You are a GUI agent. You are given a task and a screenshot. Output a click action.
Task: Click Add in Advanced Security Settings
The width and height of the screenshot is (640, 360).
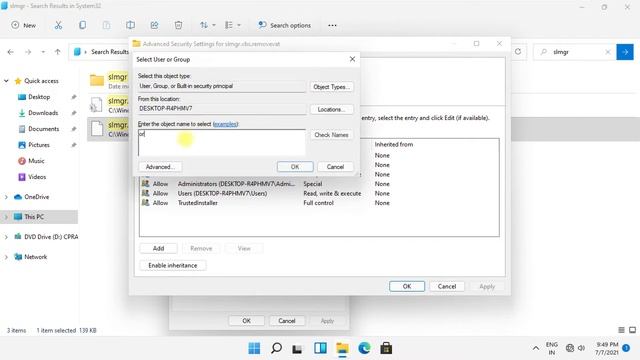point(158,248)
